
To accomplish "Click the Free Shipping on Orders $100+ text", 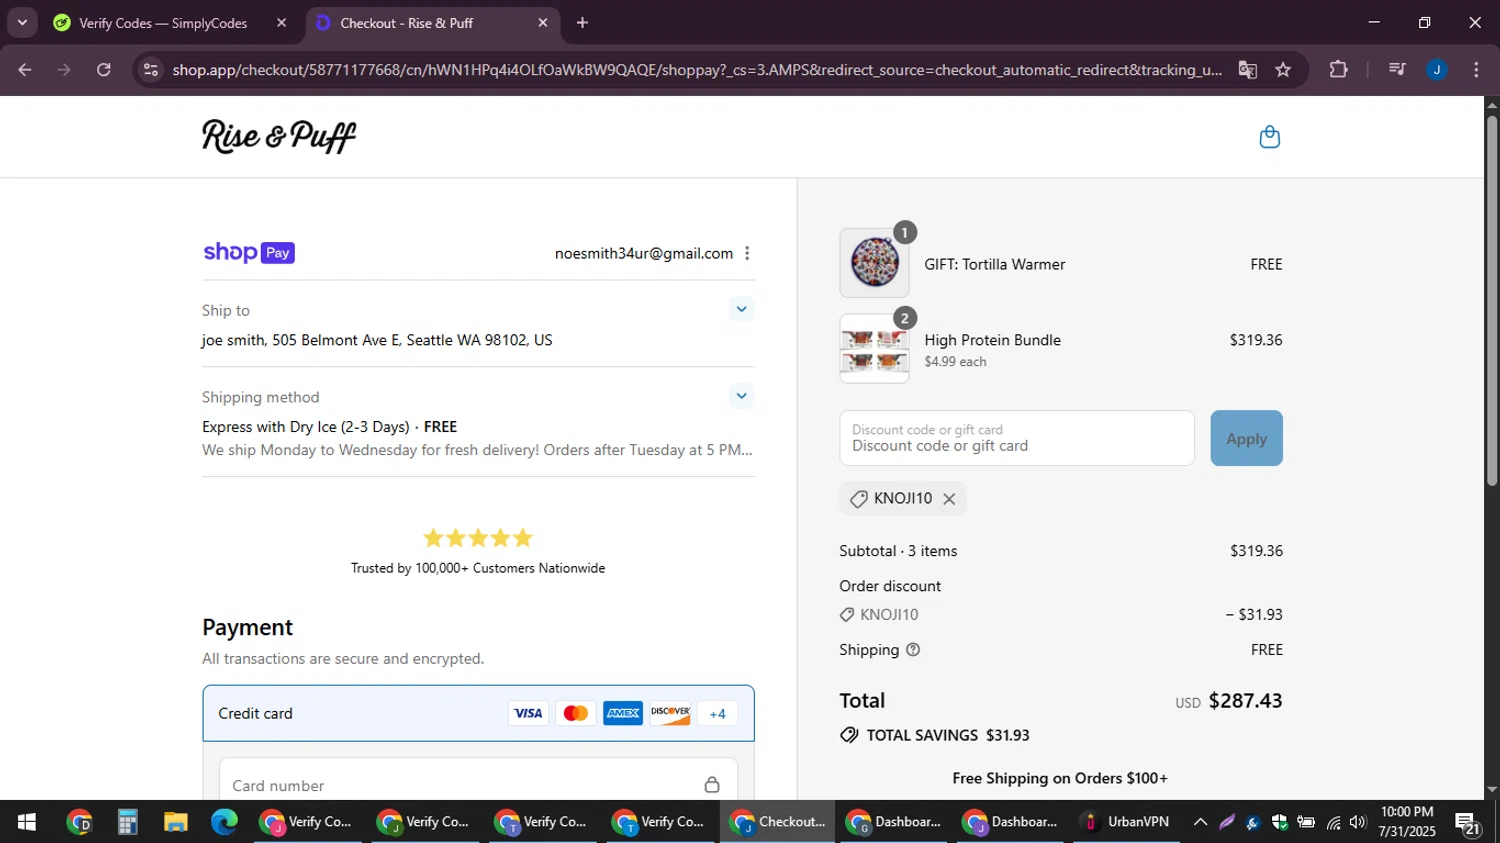I will [1060, 778].
